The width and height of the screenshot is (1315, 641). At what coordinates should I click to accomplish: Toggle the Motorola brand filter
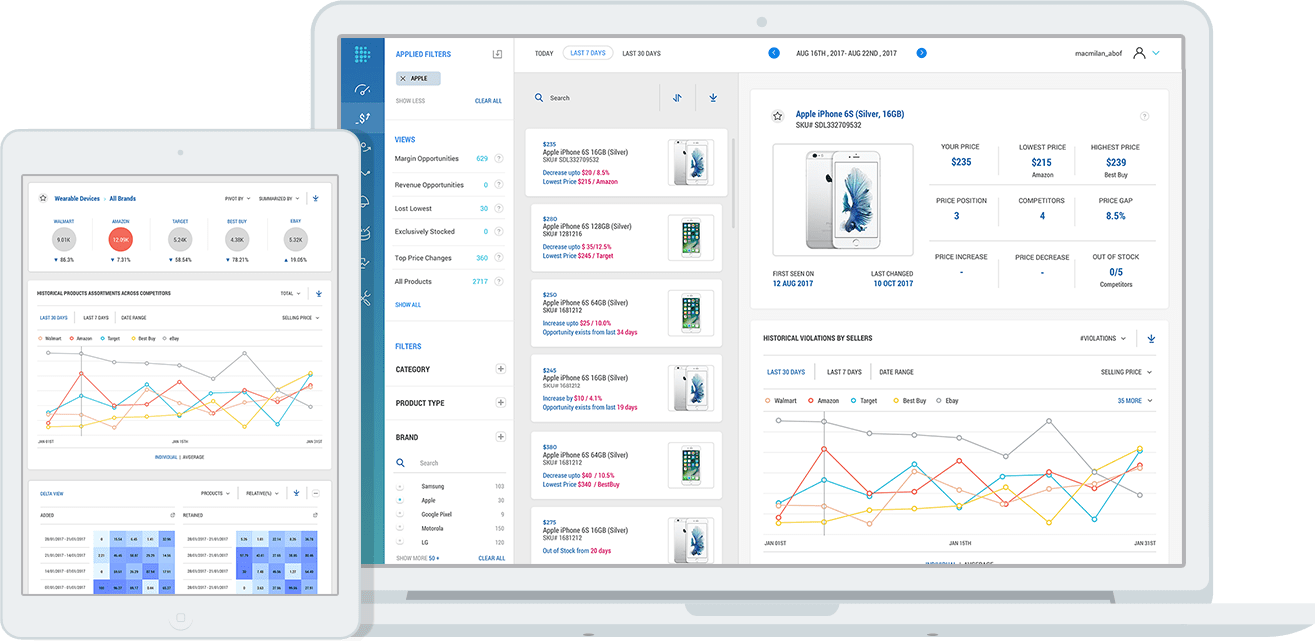tap(400, 528)
